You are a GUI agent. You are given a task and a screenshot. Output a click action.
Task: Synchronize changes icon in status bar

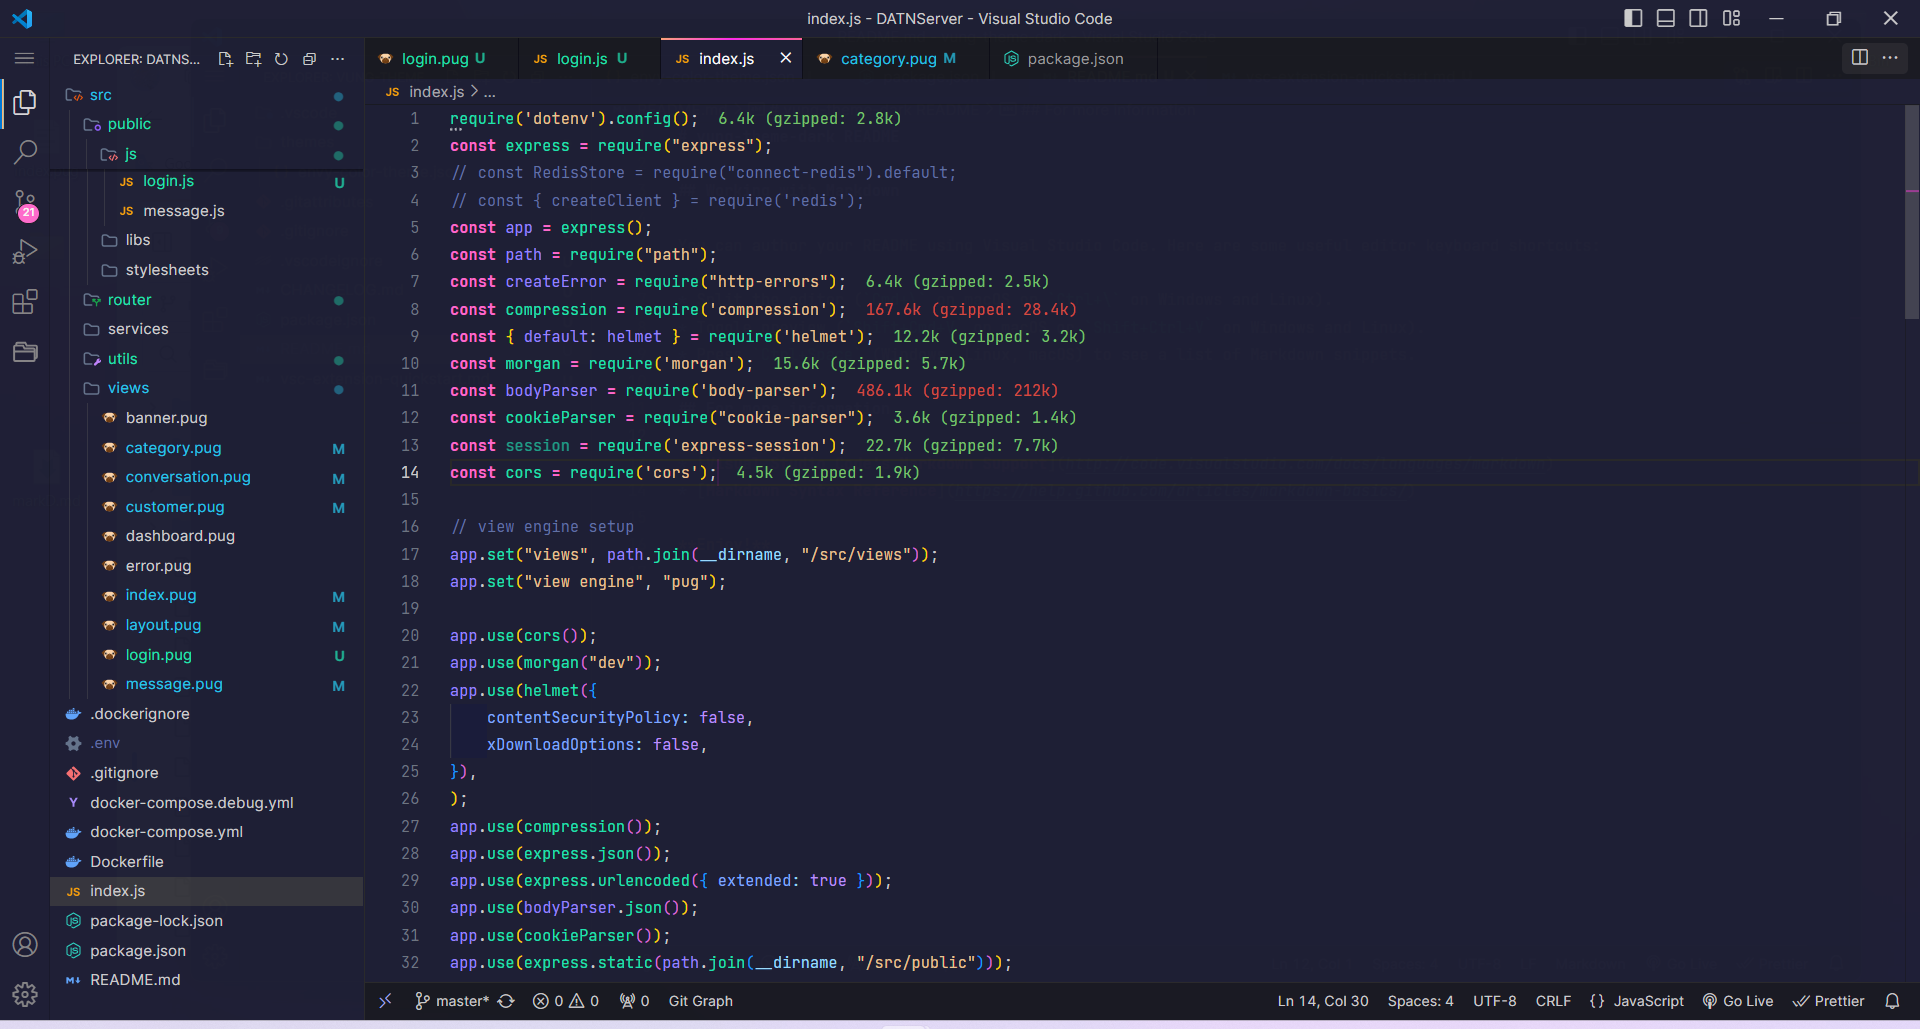point(507,1001)
